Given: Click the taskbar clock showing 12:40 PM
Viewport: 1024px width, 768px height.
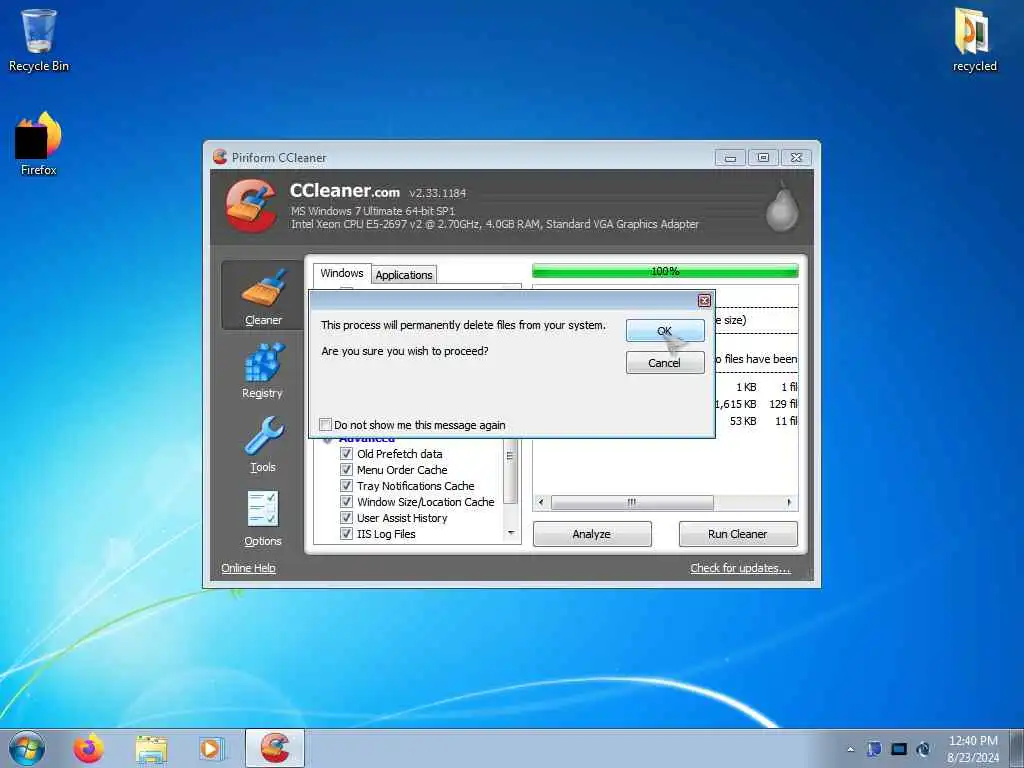Looking at the screenshot, I should click(x=973, y=749).
